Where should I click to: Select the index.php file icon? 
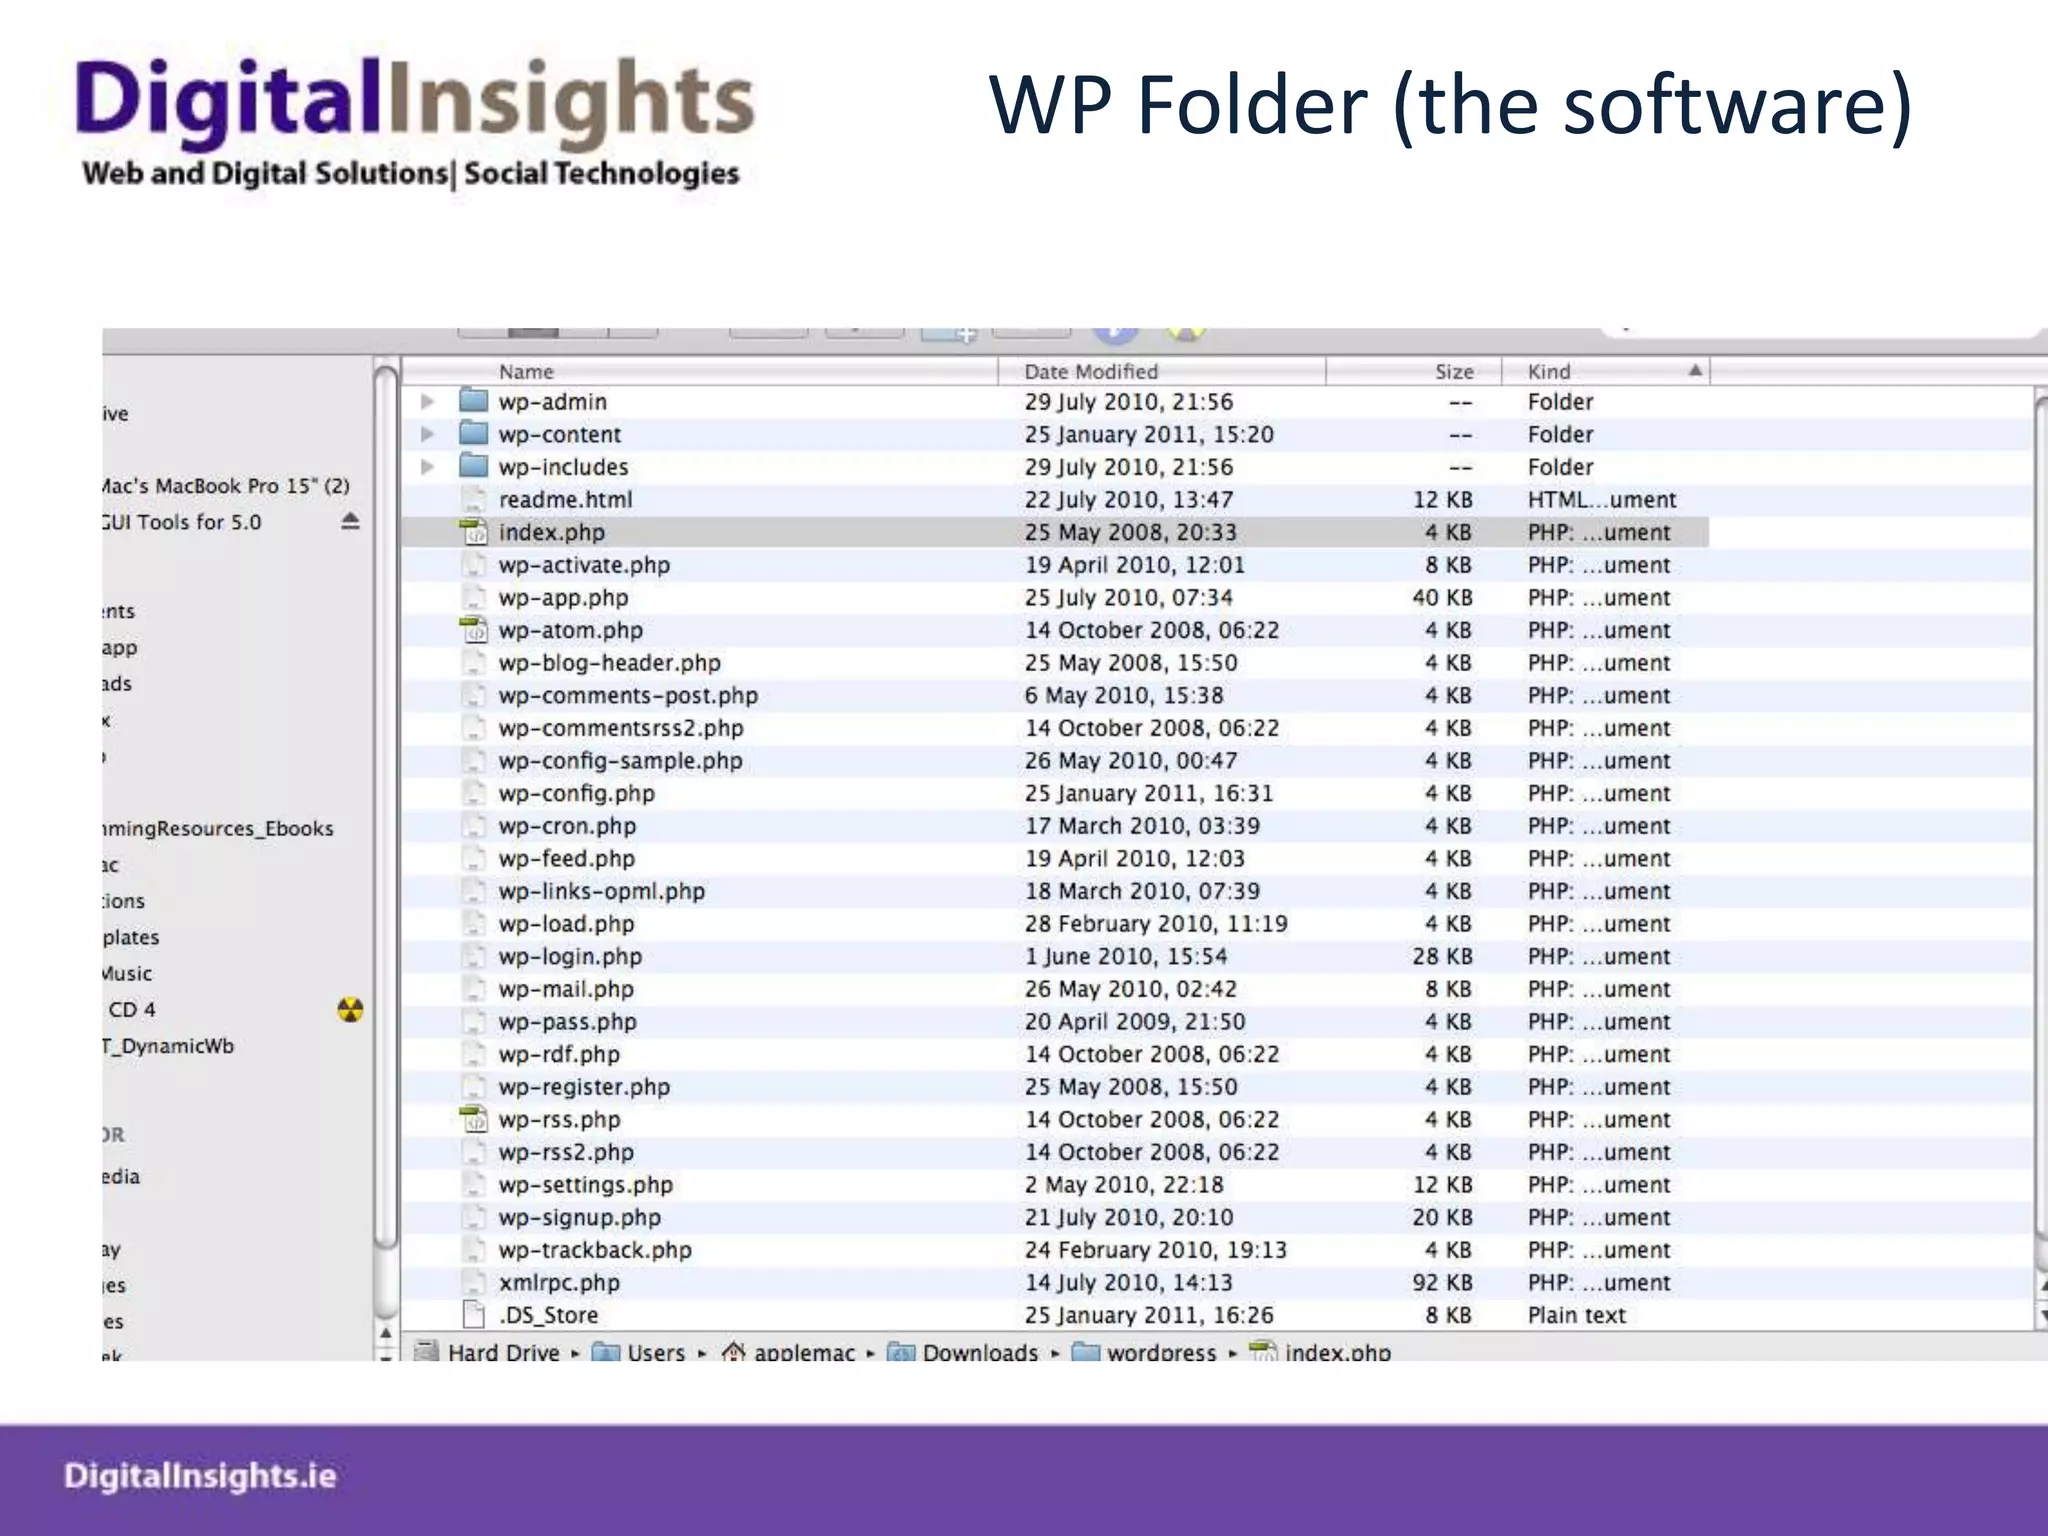[x=474, y=533]
